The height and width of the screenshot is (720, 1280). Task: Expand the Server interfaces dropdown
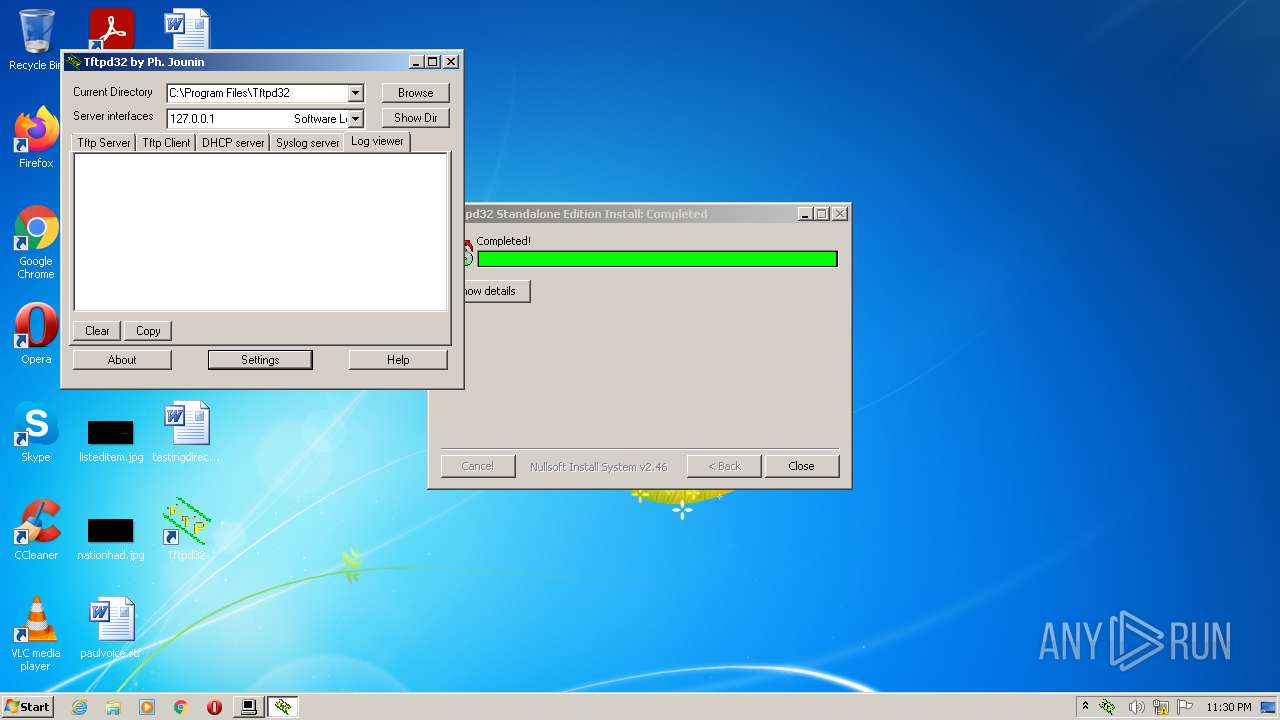[355, 118]
